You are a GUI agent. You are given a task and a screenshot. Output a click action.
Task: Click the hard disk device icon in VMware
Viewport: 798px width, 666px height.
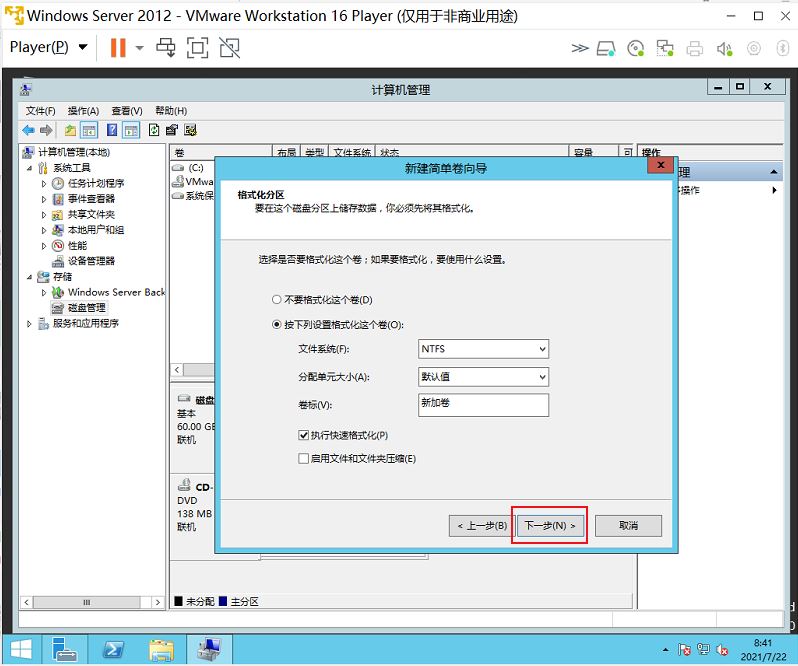tap(606, 48)
